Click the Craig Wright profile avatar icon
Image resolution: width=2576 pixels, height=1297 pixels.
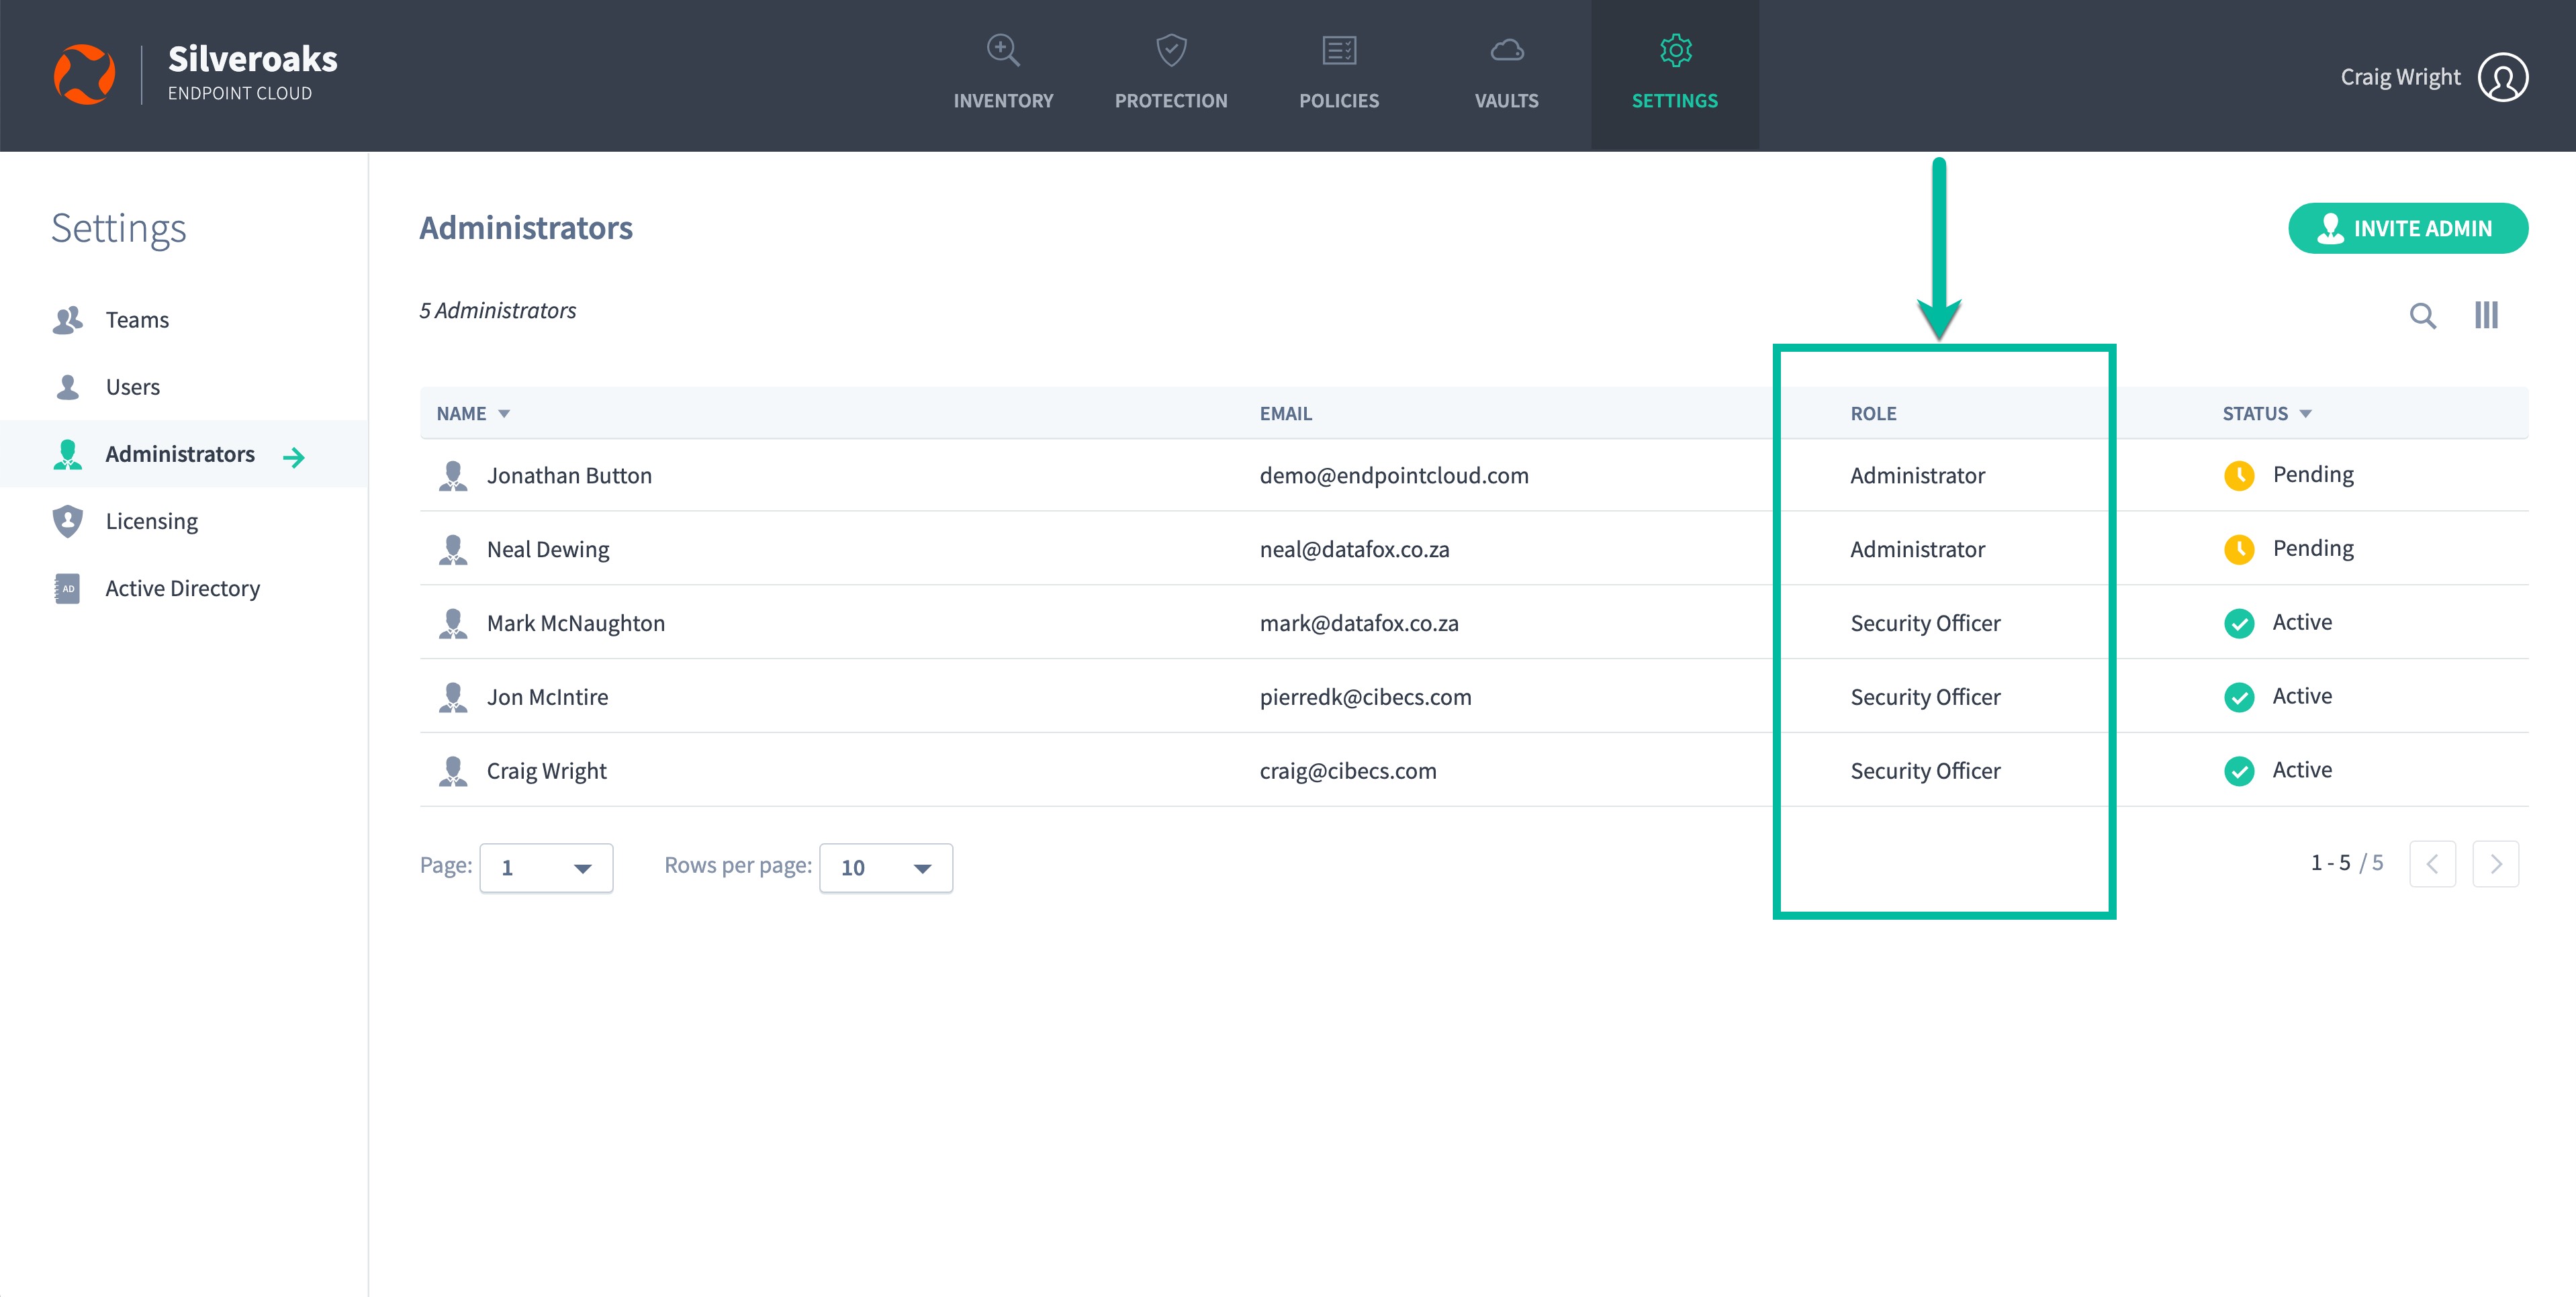(2502, 77)
